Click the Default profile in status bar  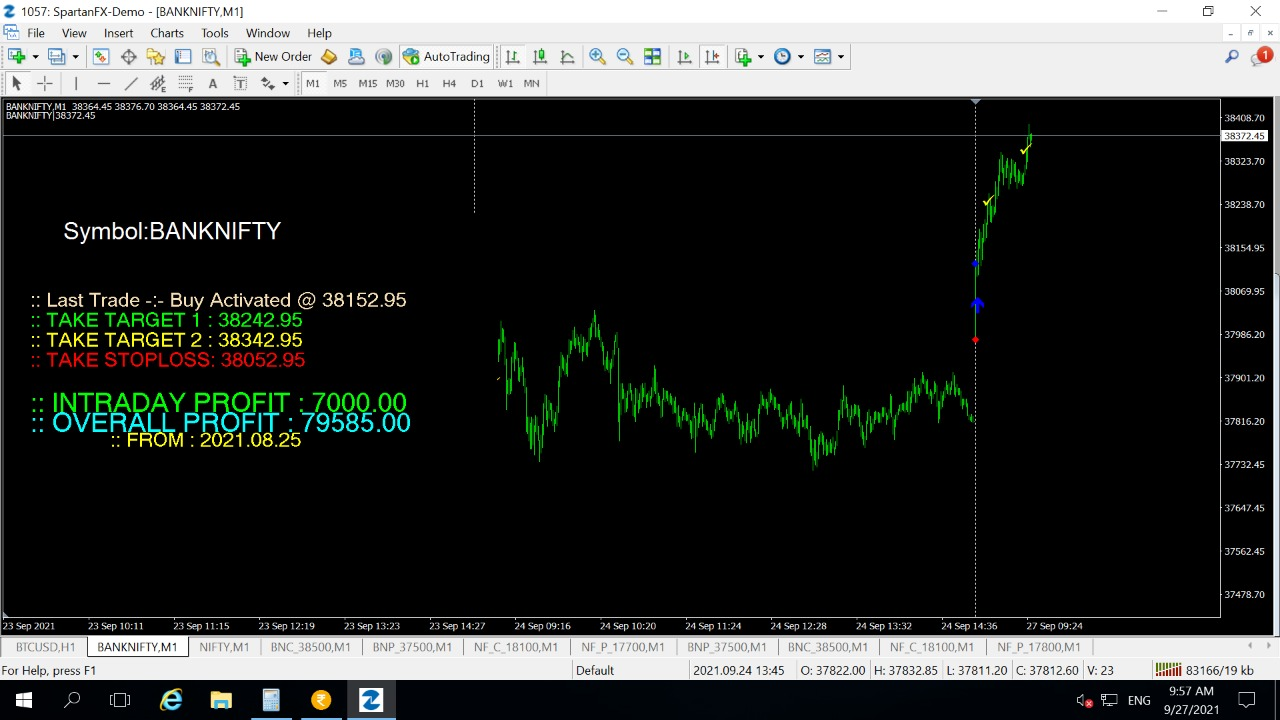pyautogui.click(x=595, y=670)
